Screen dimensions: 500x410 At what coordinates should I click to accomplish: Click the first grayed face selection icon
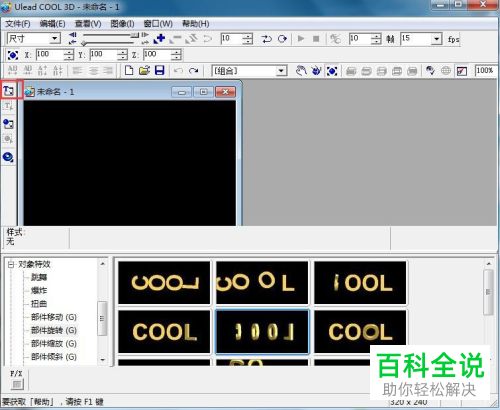[351, 71]
